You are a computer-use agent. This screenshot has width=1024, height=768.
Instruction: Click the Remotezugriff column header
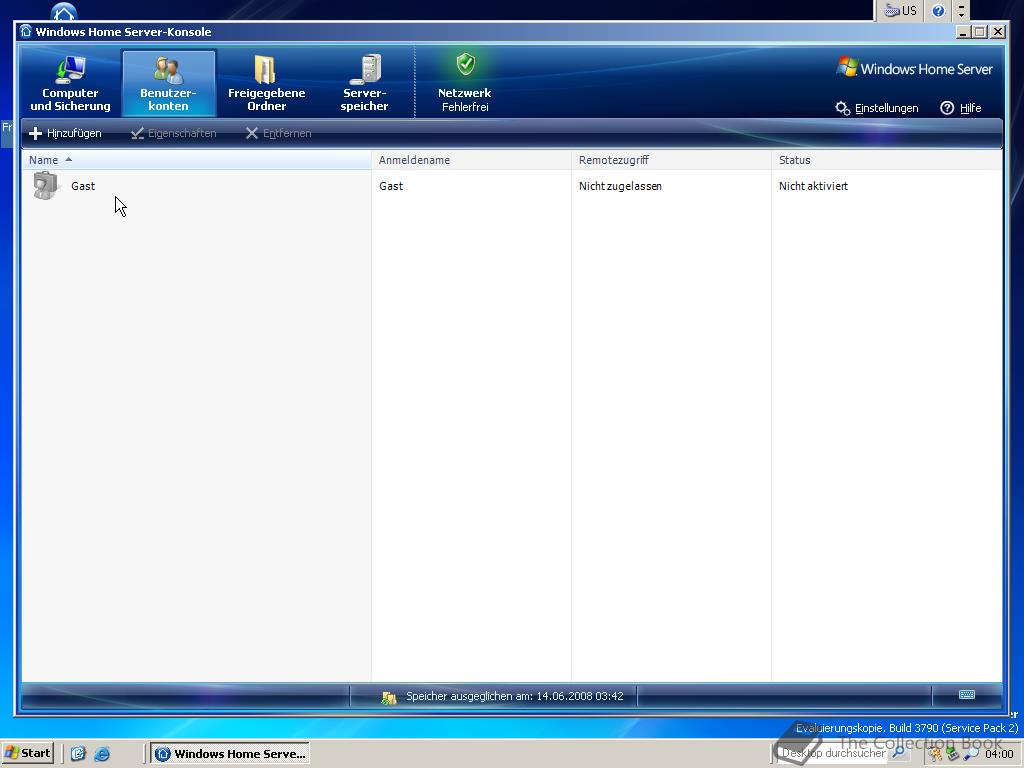671,160
